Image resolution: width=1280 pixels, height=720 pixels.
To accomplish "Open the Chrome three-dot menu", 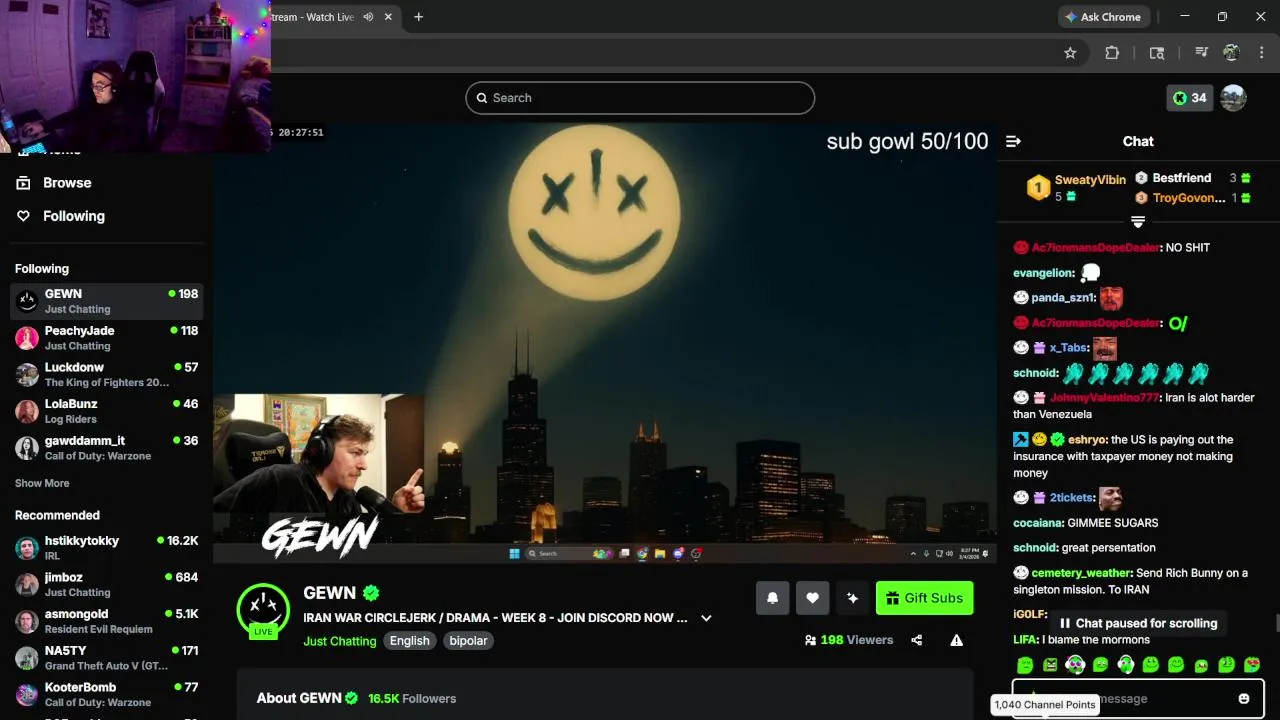I will pyautogui.click(x=1260, y=53).
